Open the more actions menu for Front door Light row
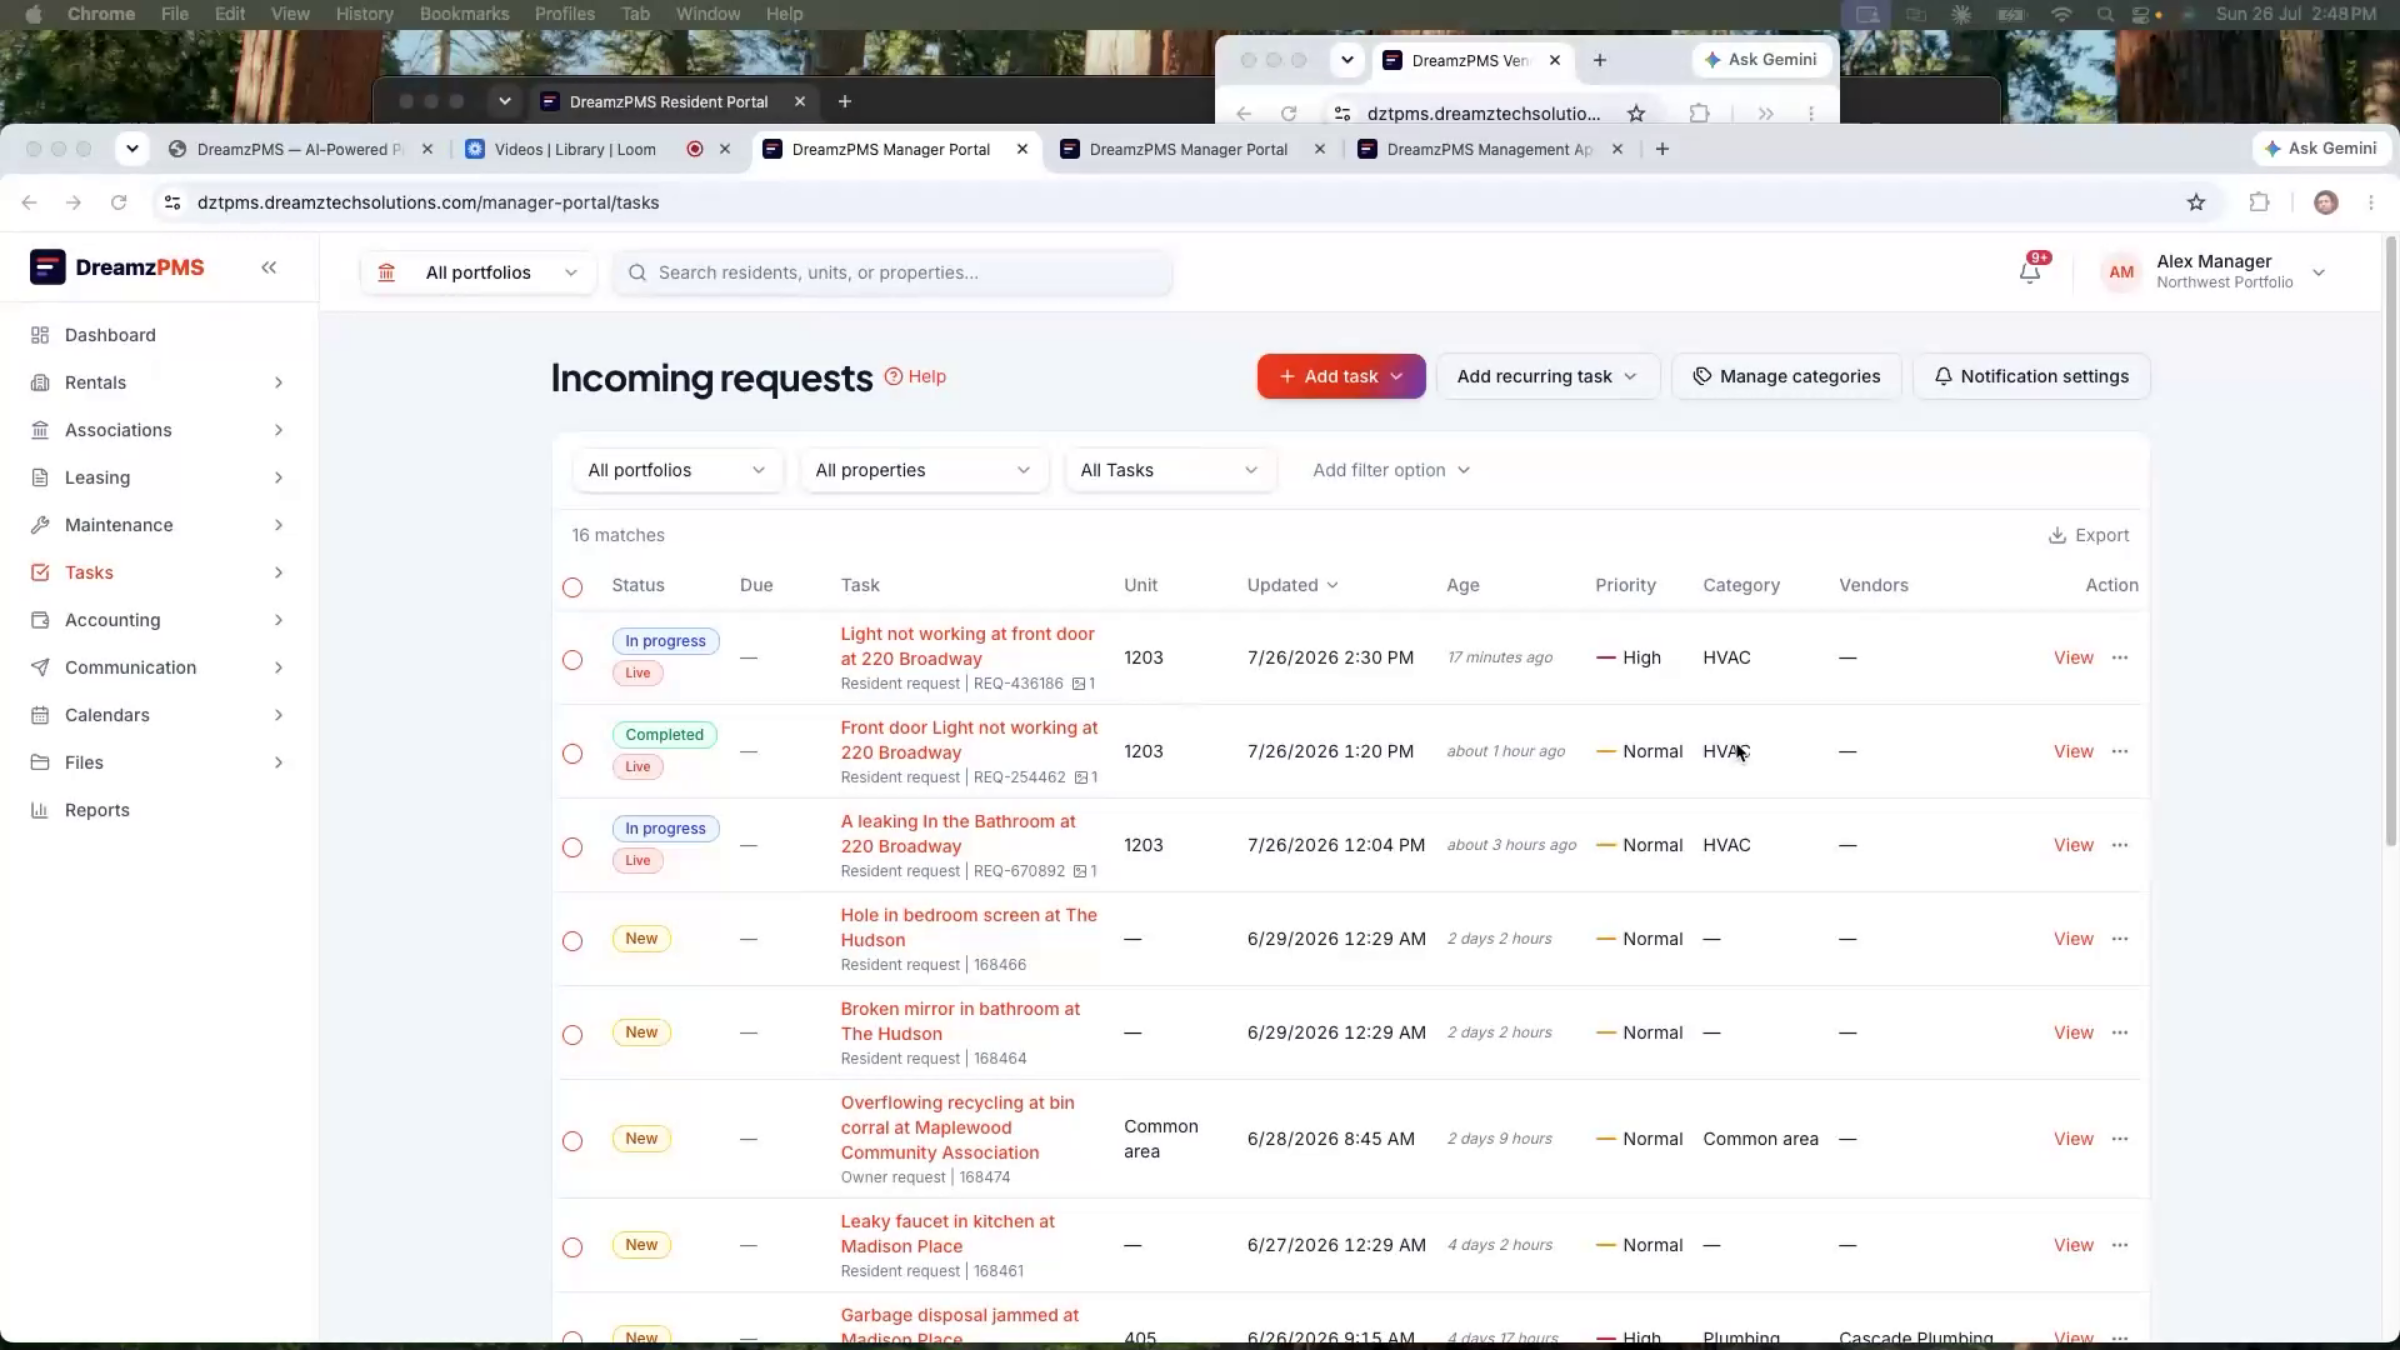This screenshot has height=1350, width=2400. [2120, 751]
